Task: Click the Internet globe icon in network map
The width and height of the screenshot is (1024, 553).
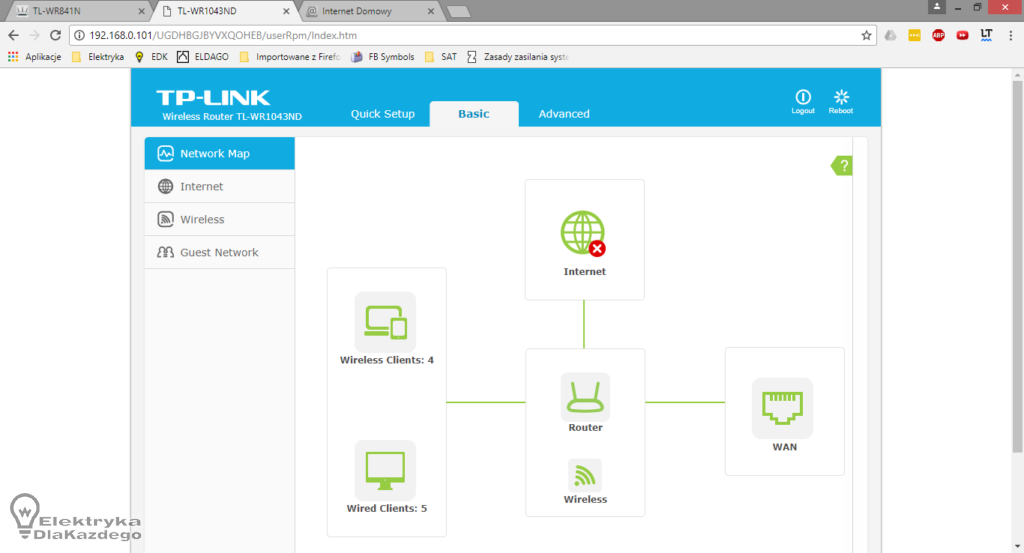Action: [x=583, y=233]
